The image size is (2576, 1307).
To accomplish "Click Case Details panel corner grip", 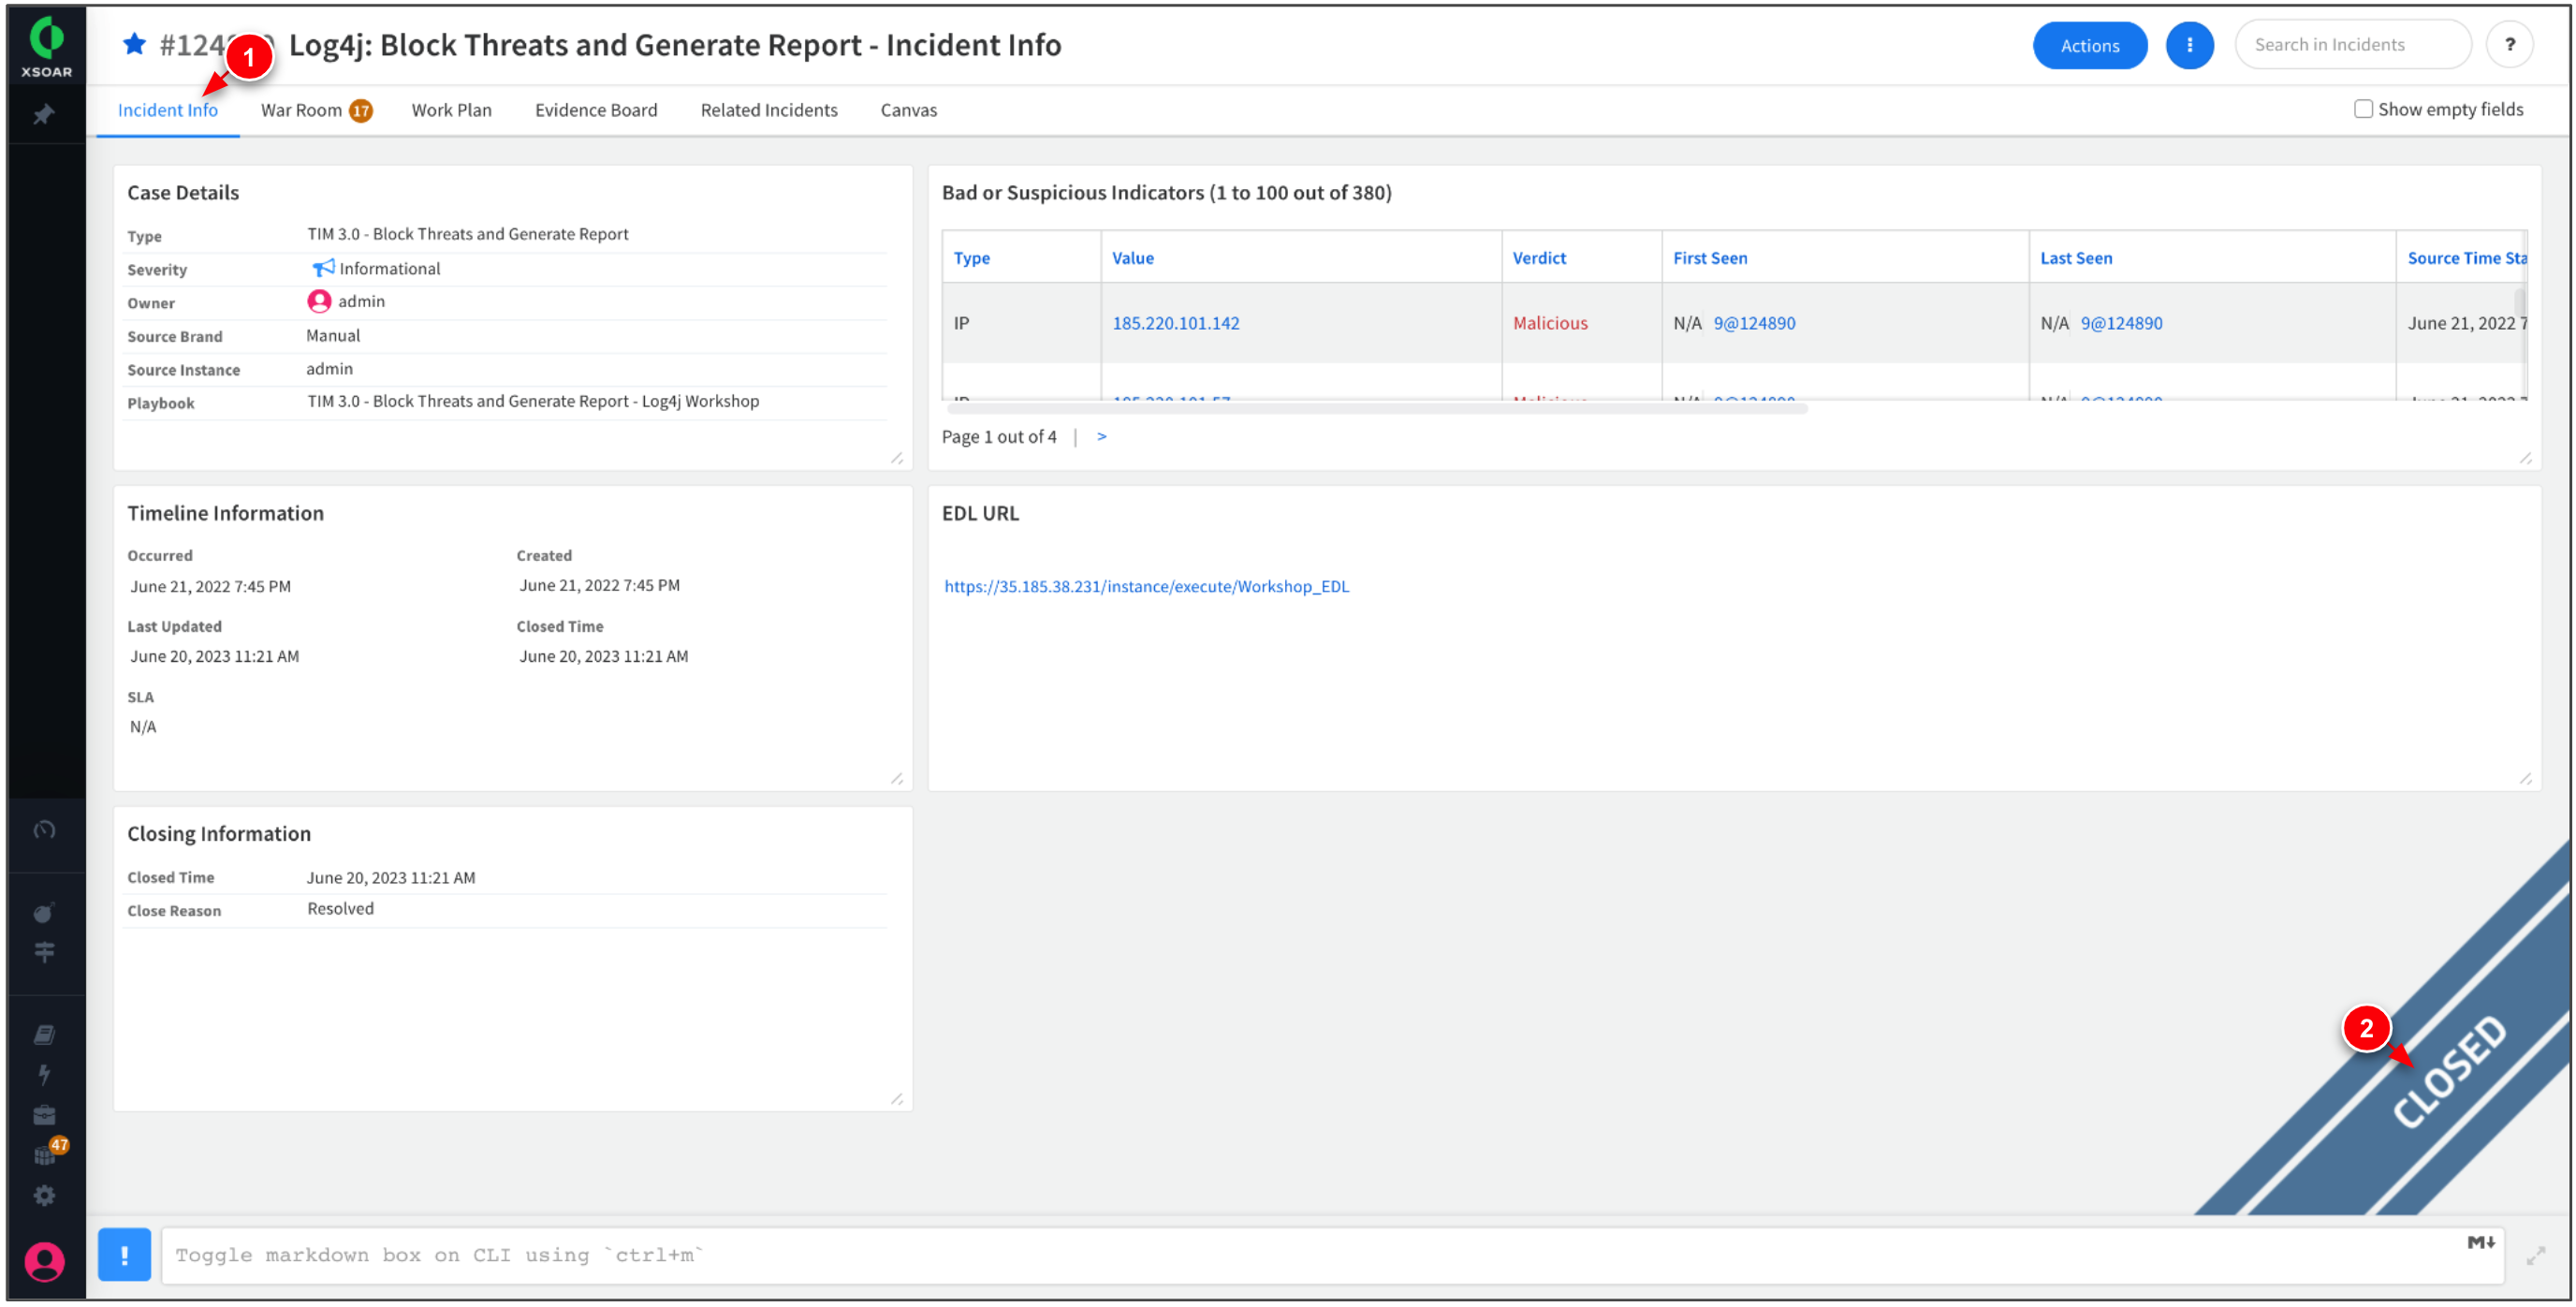I will click(897, 458).
